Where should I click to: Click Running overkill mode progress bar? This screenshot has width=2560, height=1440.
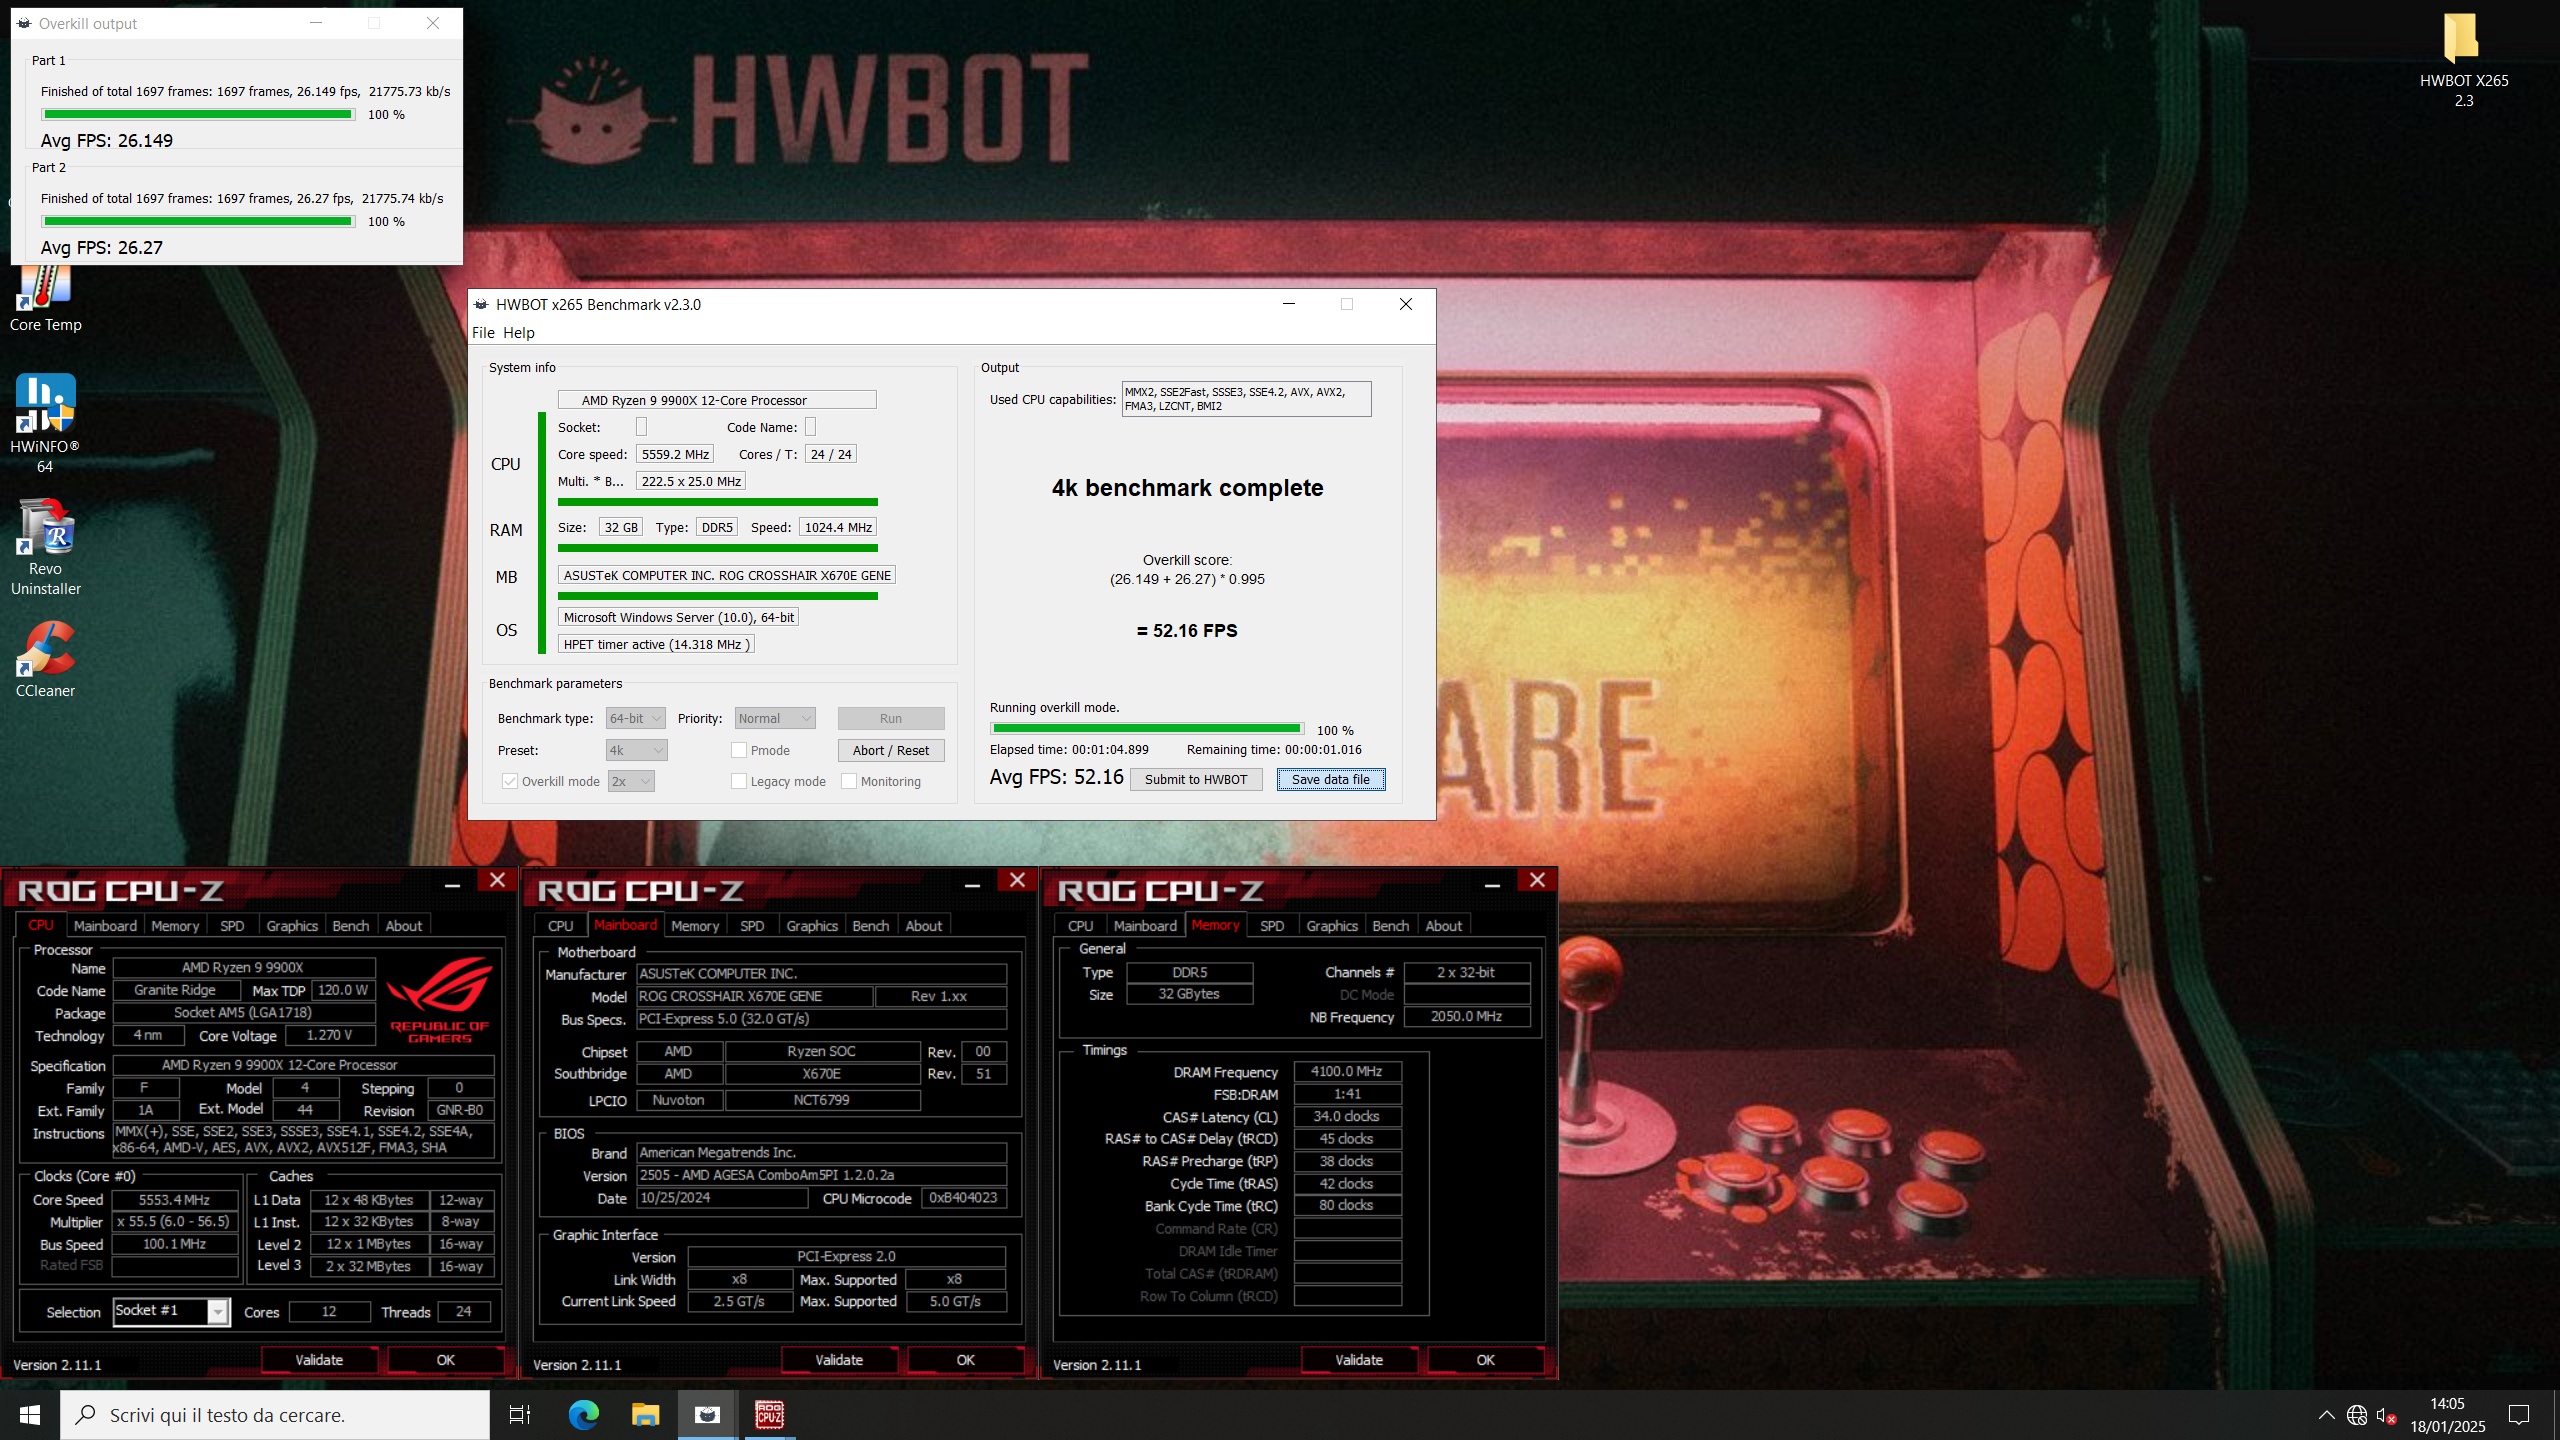[1147, 729]
